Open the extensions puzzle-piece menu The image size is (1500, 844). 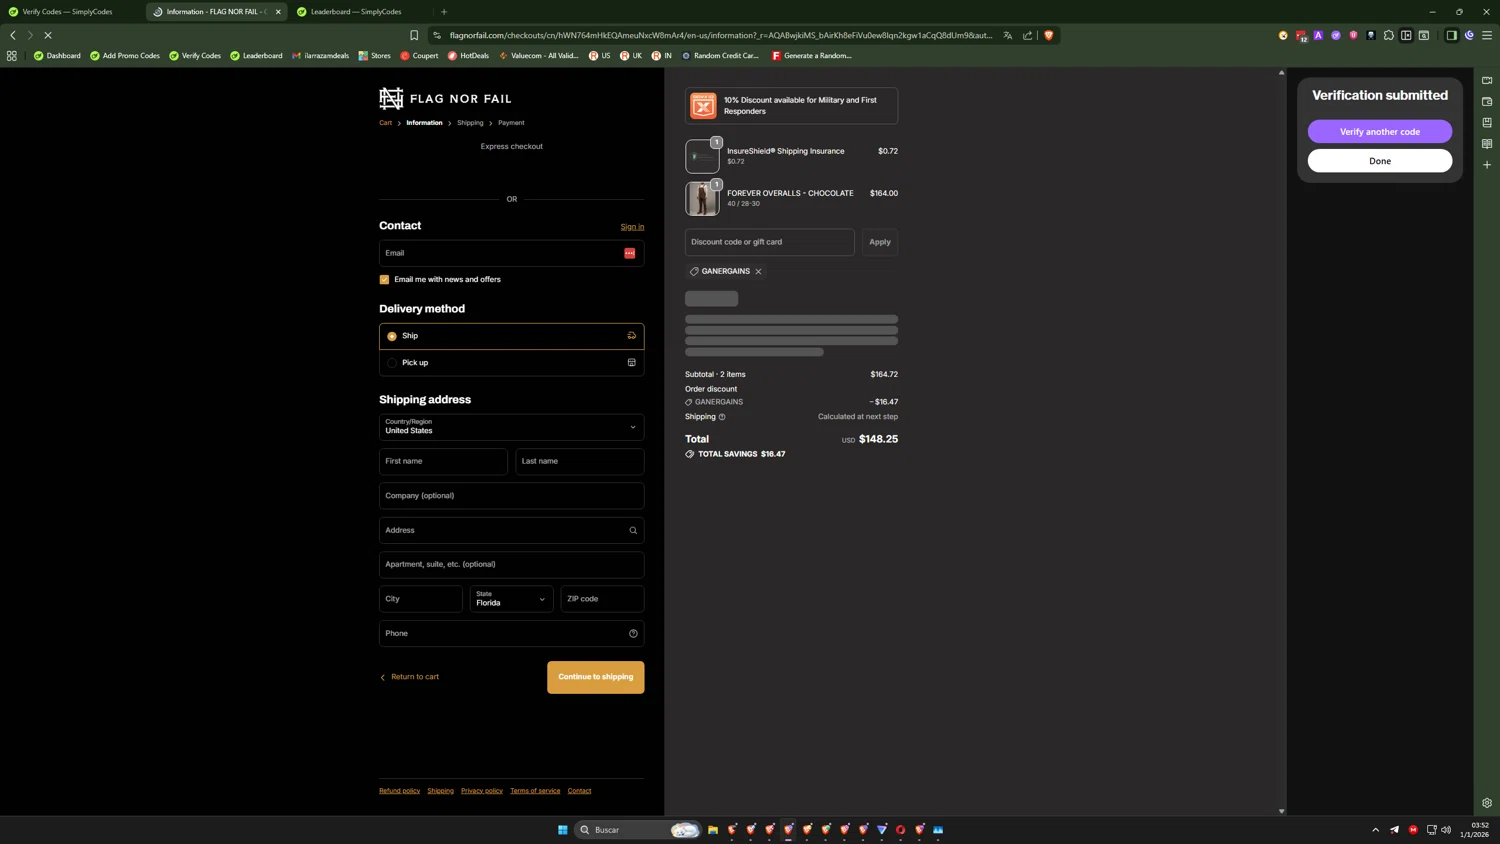point(1388,35)
